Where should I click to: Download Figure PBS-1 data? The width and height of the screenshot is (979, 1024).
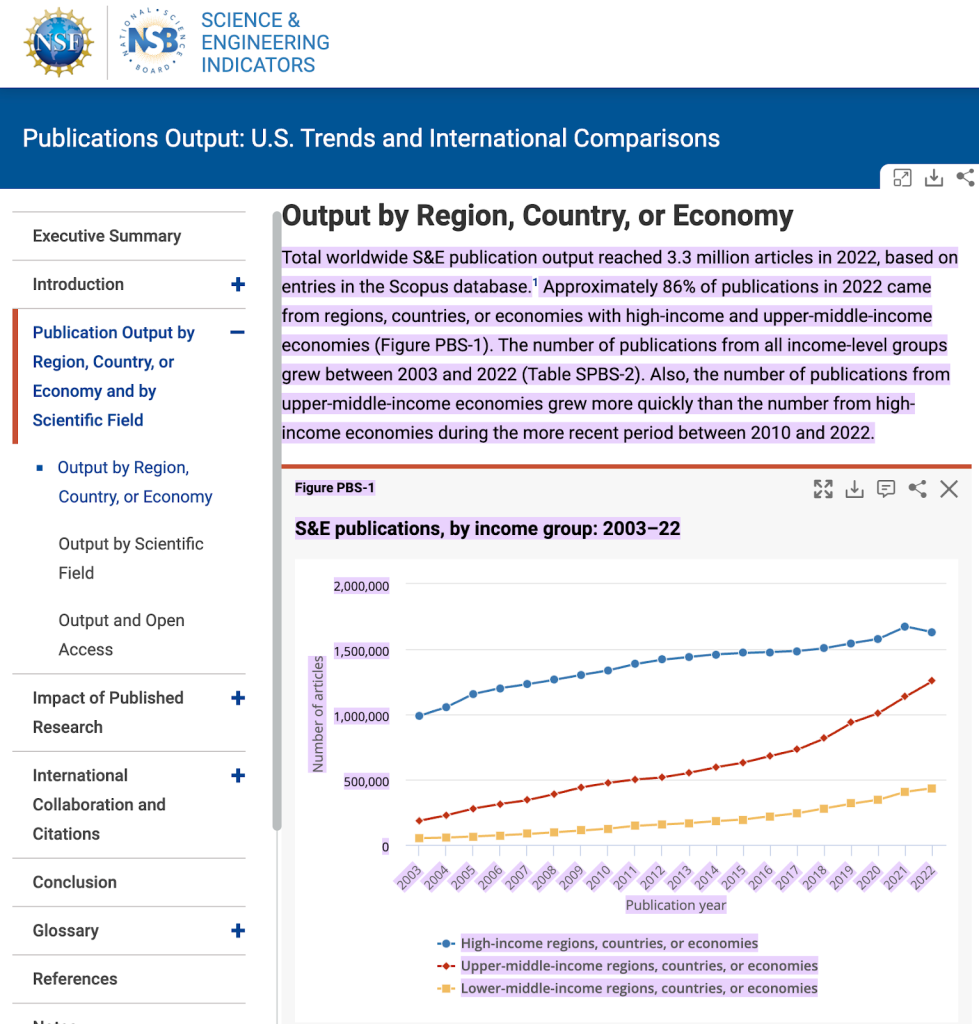(854, 489)
